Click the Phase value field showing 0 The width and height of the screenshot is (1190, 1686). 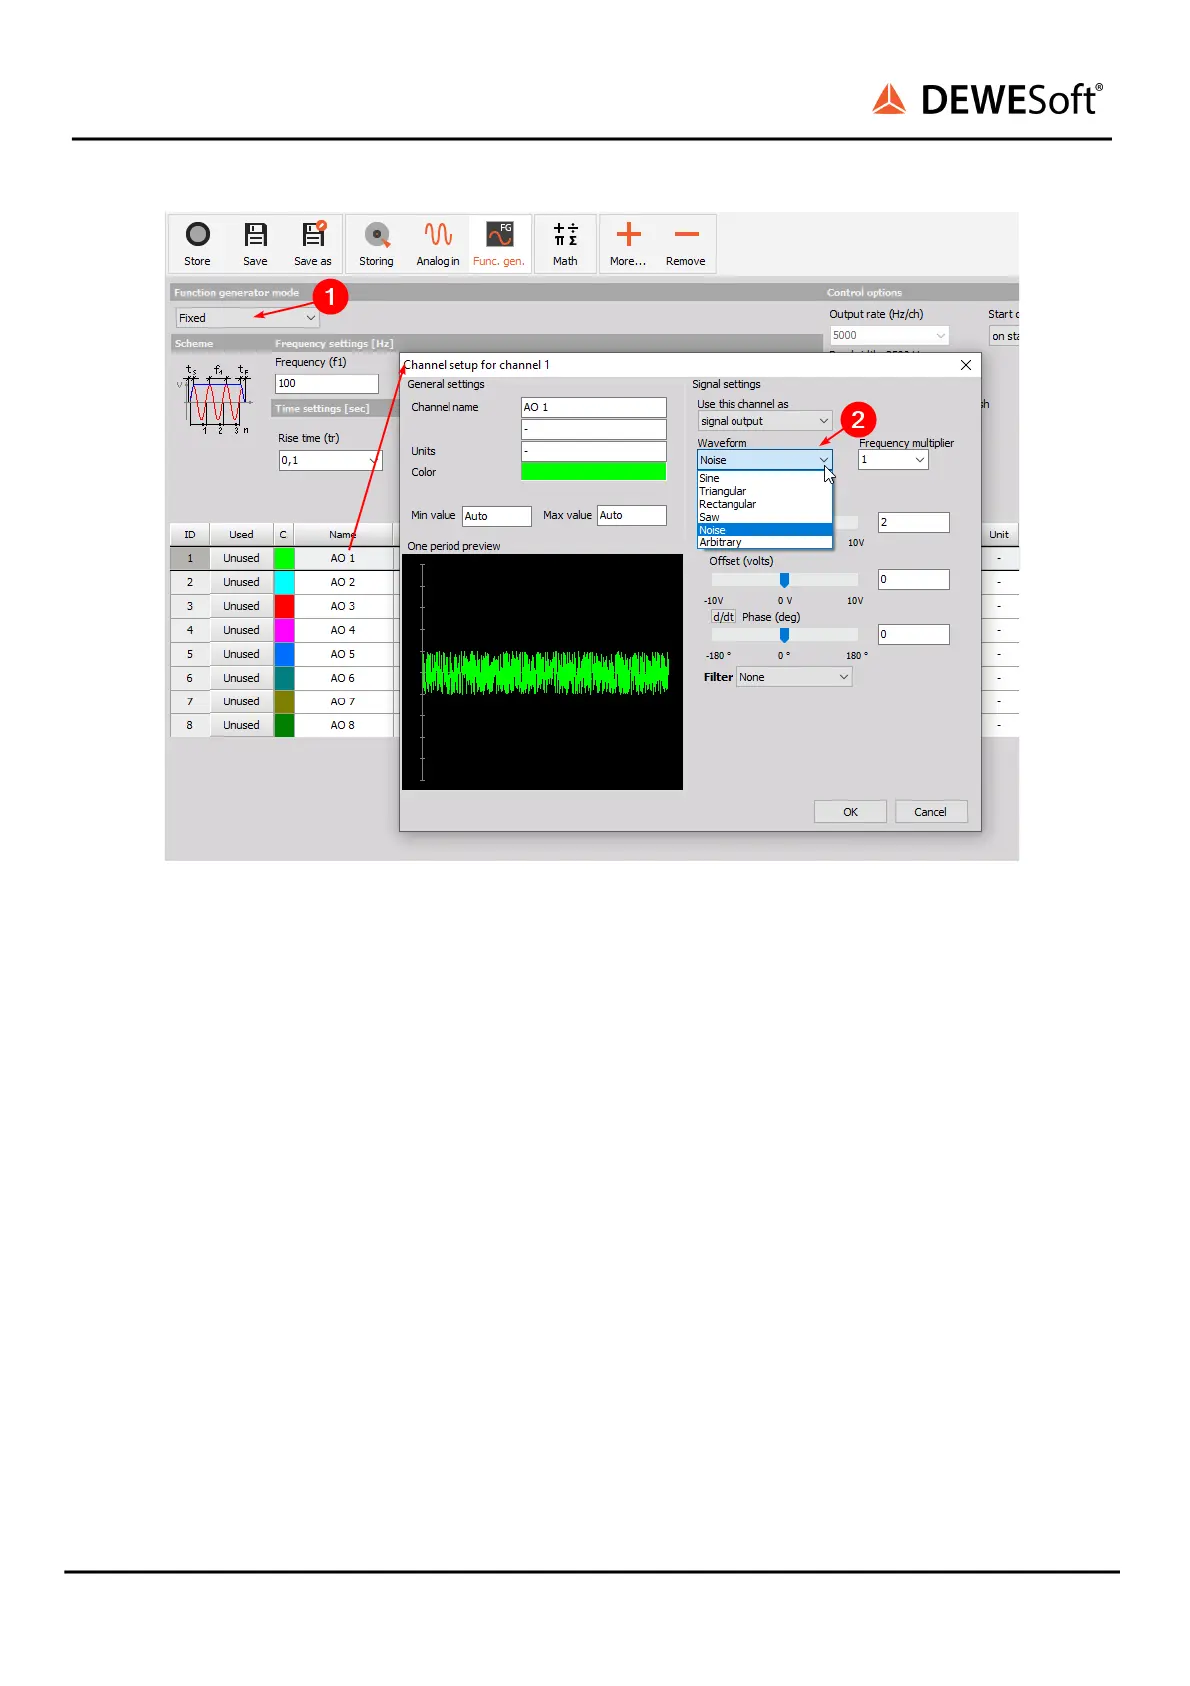click(x=914, y=634)
